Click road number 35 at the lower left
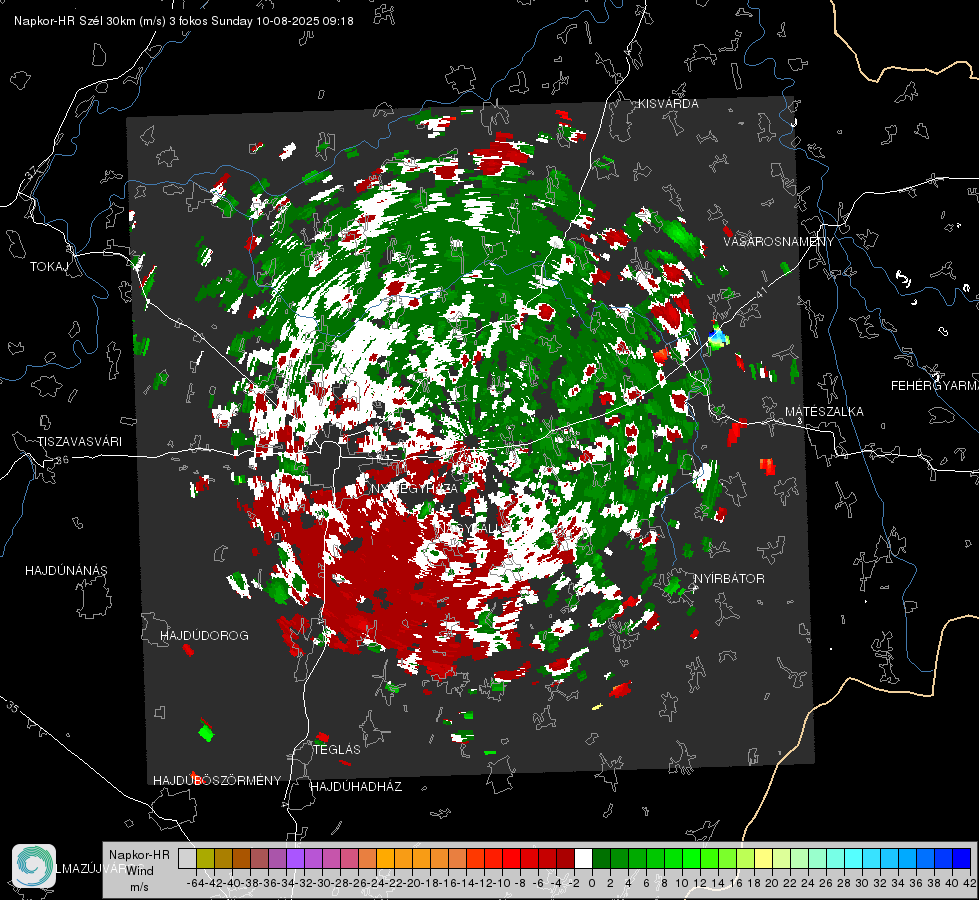 (13, 706)
